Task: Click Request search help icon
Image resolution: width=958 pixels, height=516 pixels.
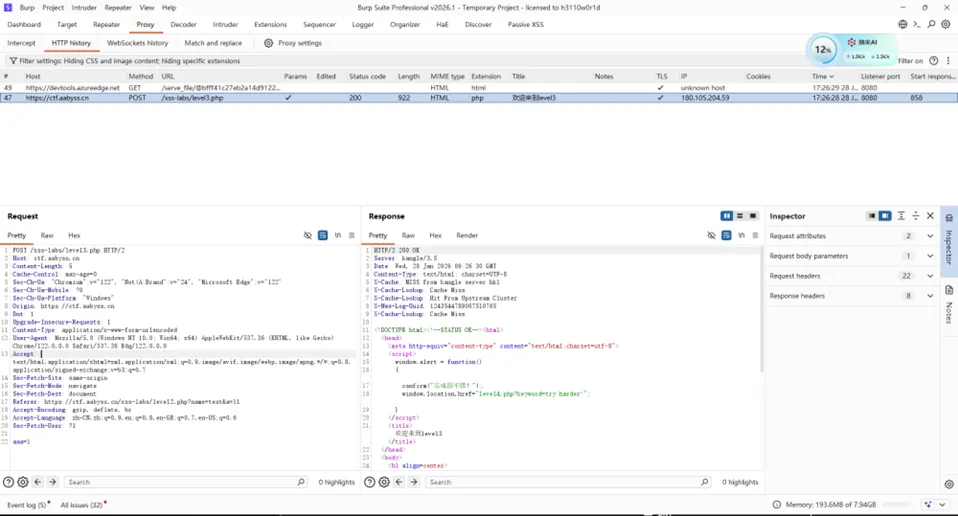Action: pyautogui.click(x=8, y=482)
